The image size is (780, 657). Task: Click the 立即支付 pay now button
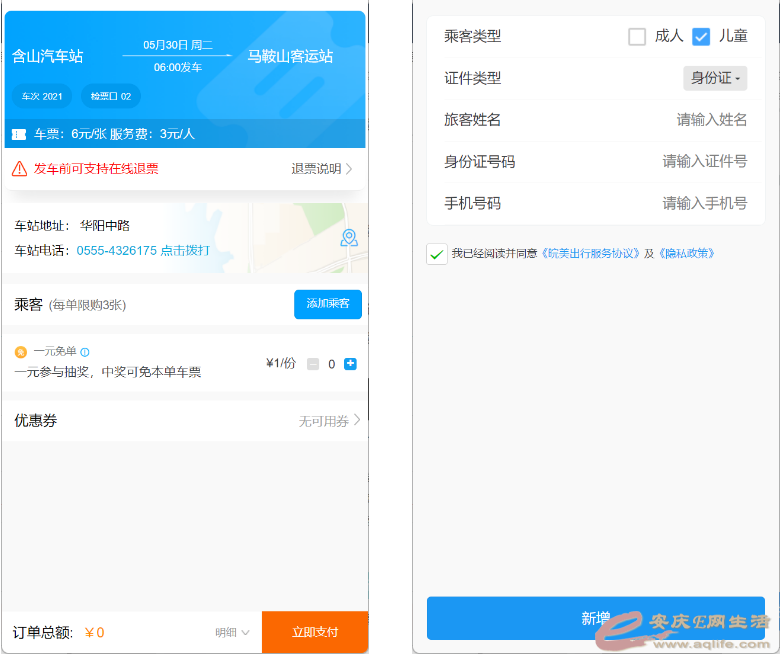tap(315, 632)
